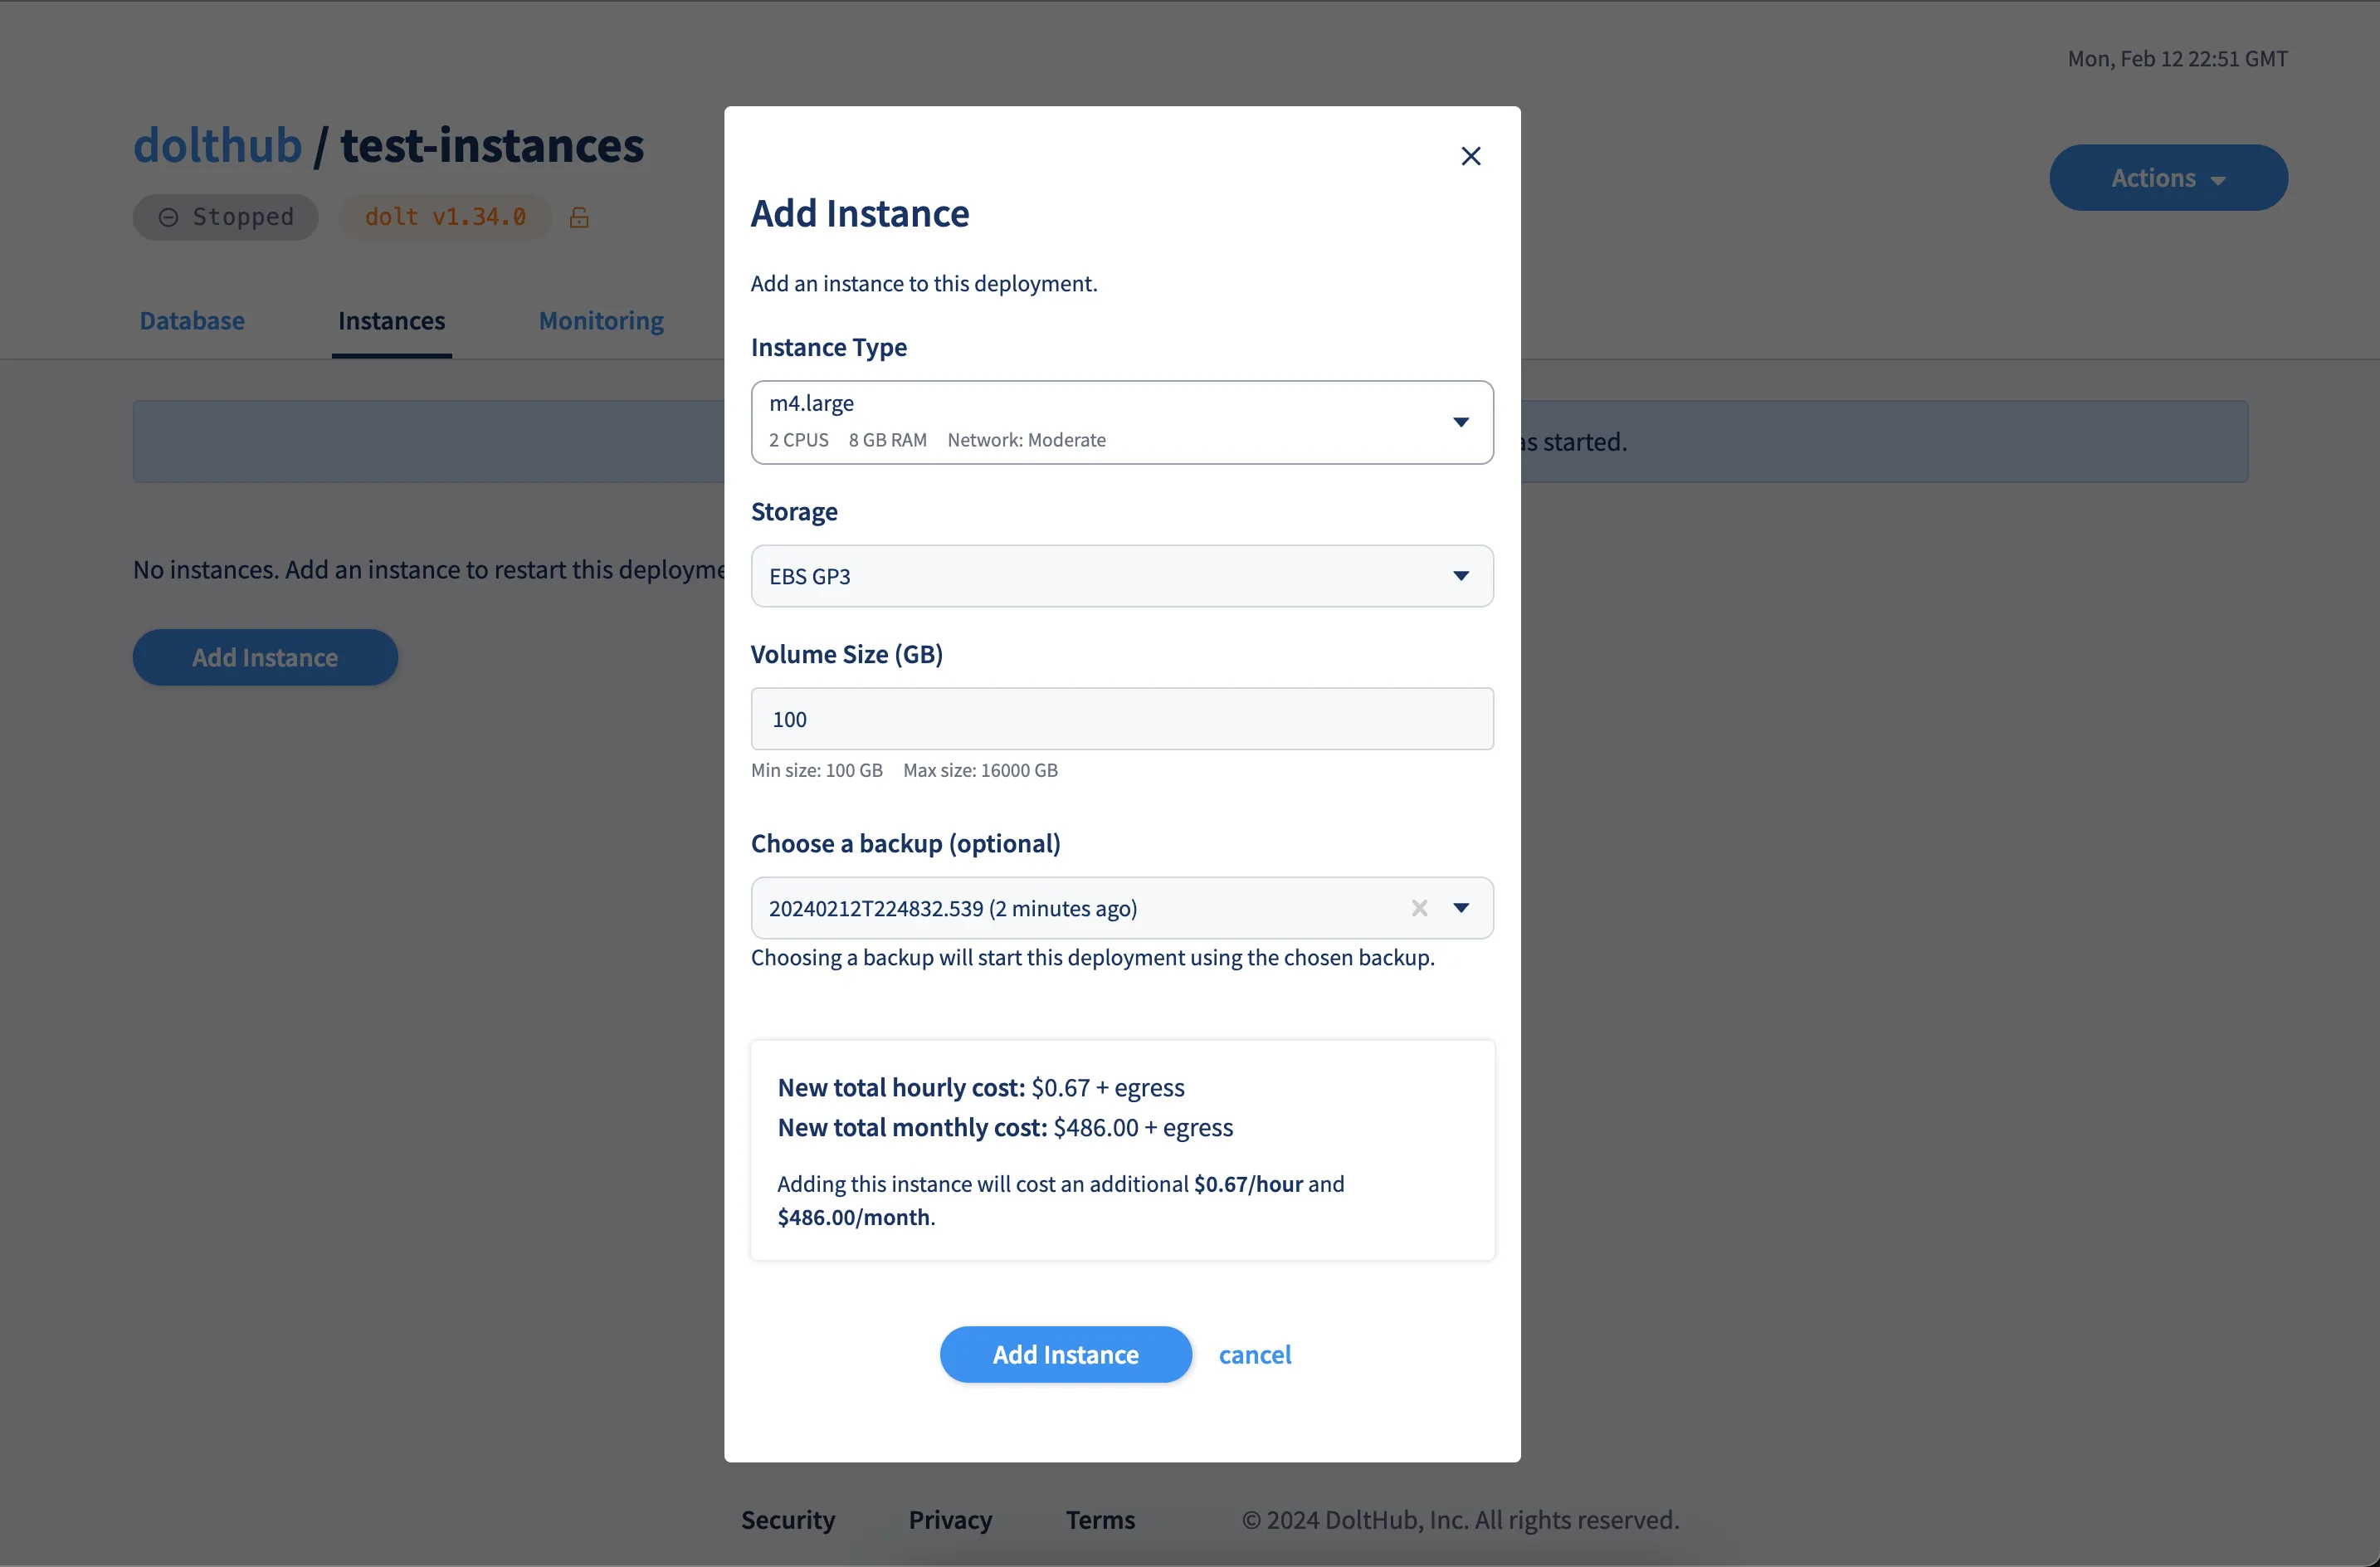Click the dolt v1.34.0 version badge

pos(445,217)
